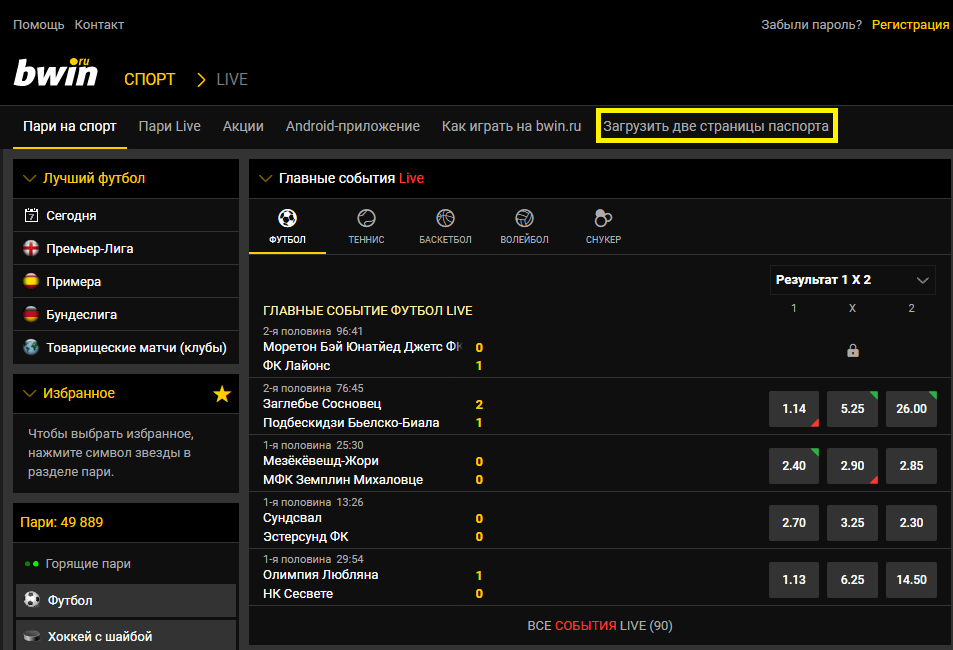Click the calendar icon next to Сегодня
The width and height of the screenshot is (953, 650).
click(31, 215)
